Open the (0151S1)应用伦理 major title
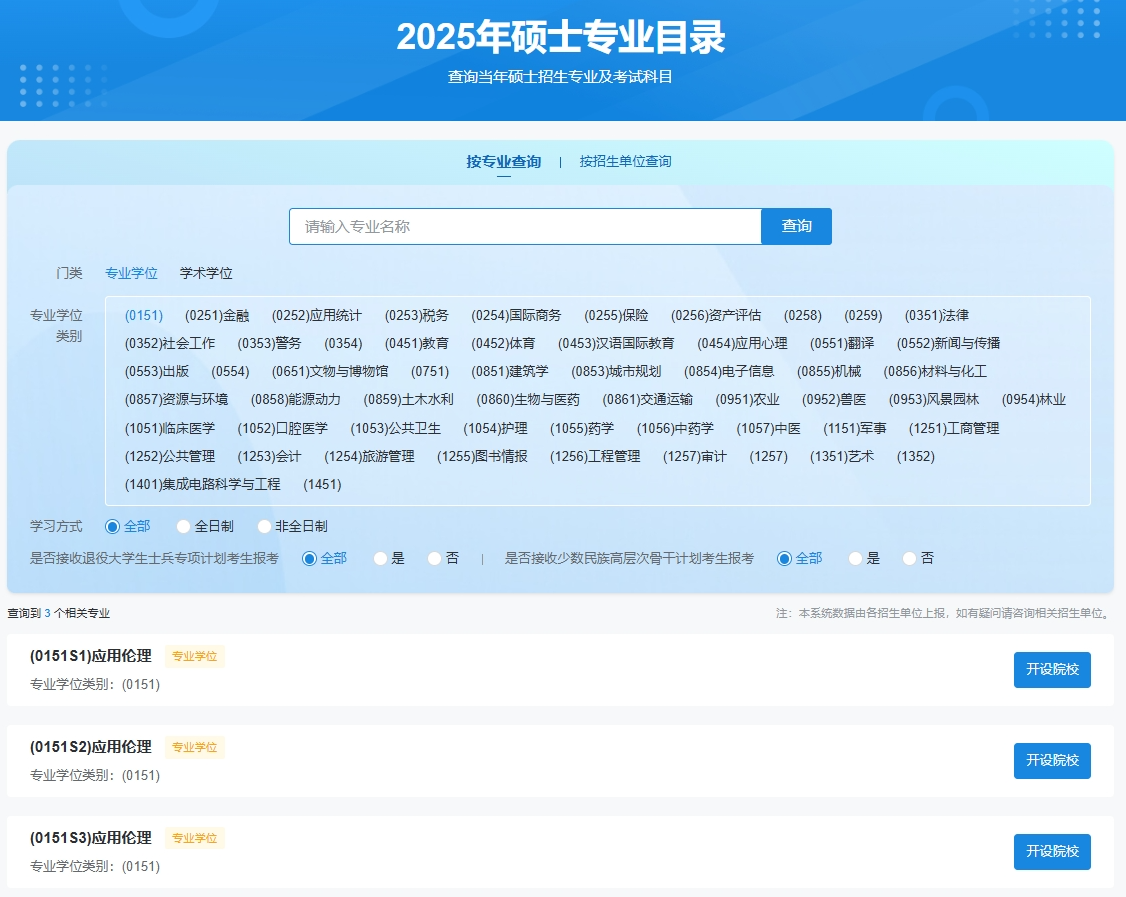 [91, 656]
